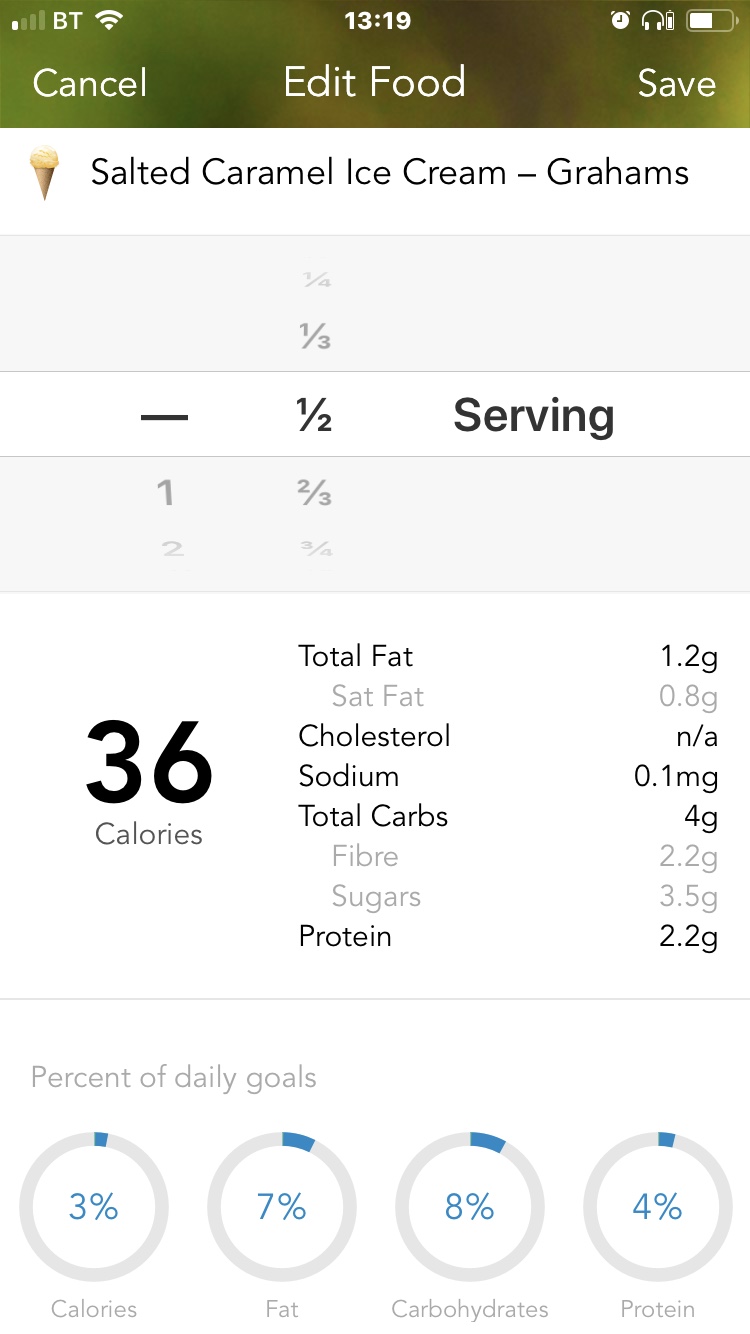Select the ¾ fraction option
This screenshot has height=1334, width=750.
tap(317, 548)
